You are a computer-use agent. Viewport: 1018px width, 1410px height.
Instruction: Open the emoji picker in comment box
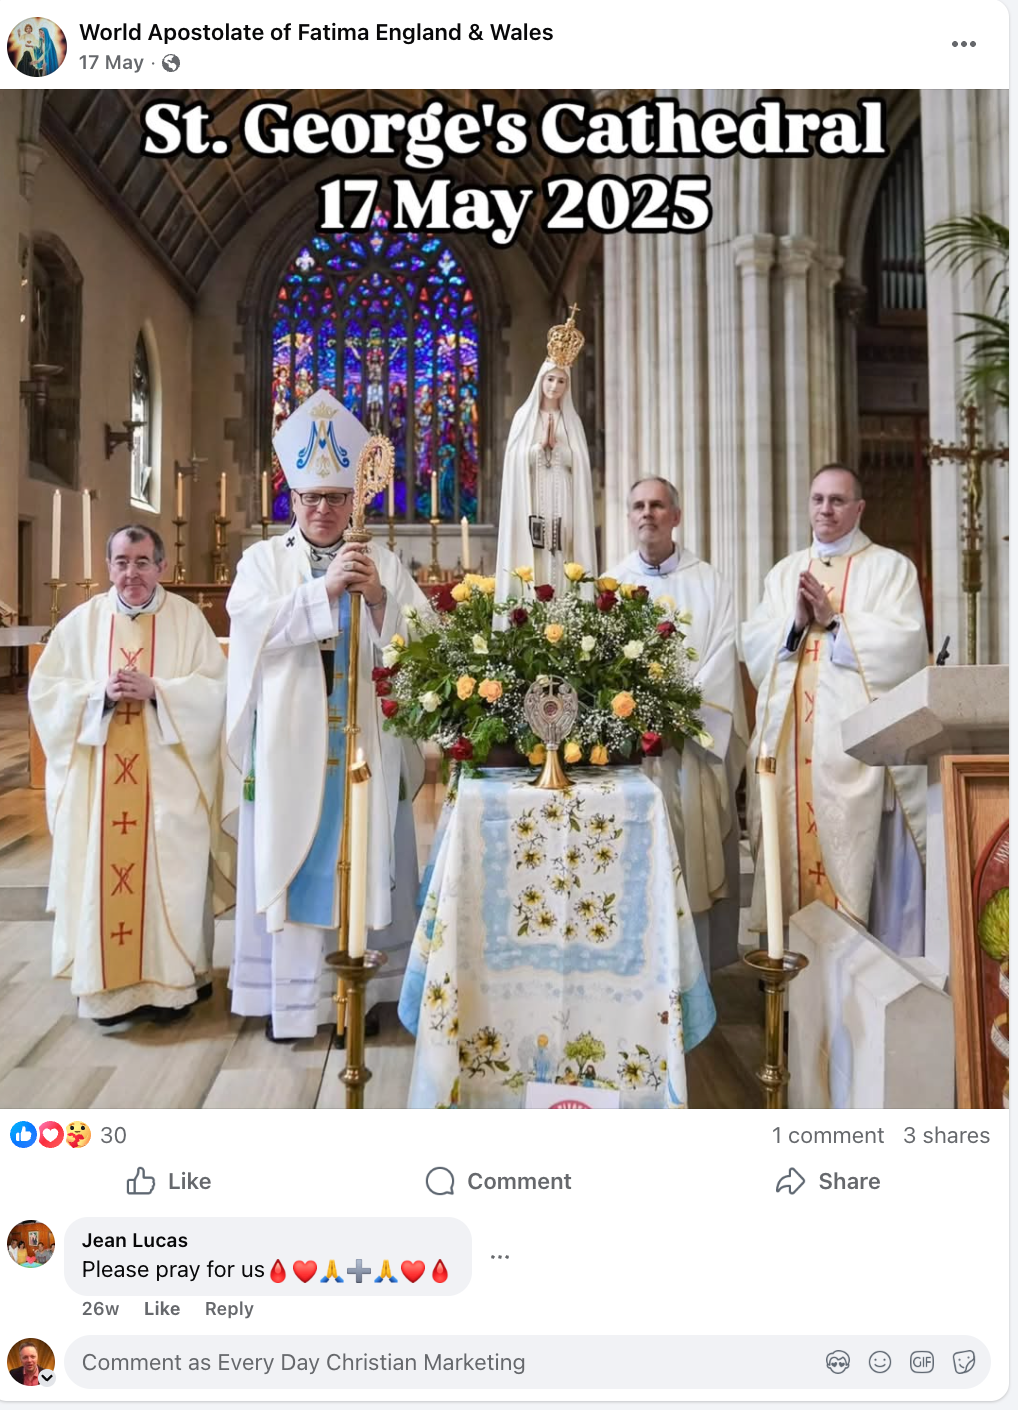pos(880,1362)
